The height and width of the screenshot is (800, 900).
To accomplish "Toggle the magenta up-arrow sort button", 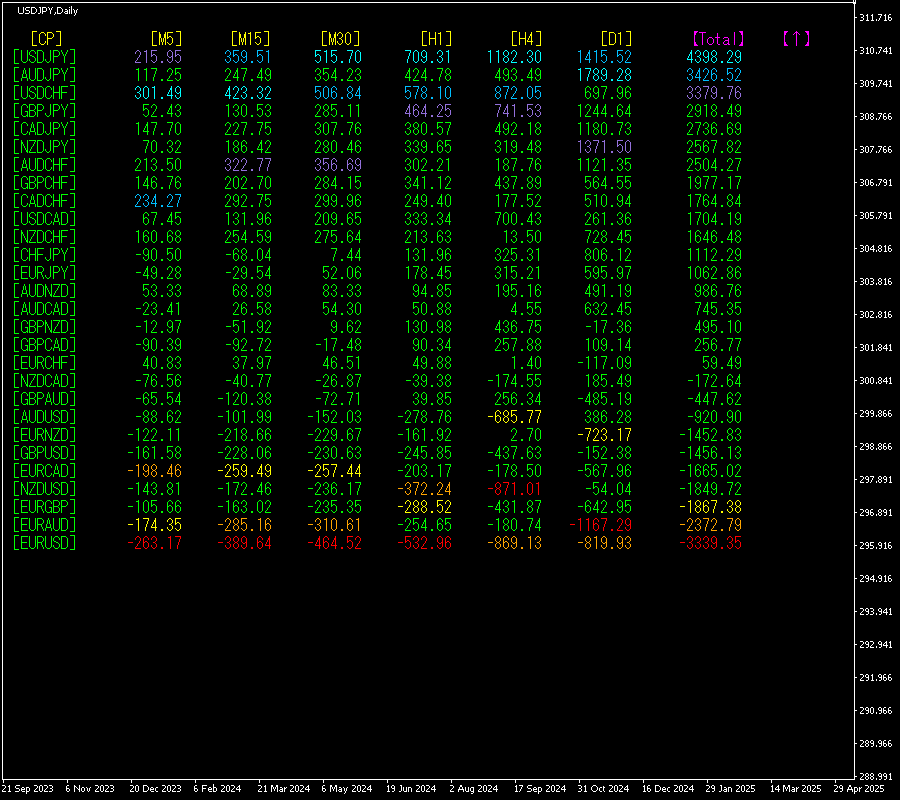I will tap(796, 39).
